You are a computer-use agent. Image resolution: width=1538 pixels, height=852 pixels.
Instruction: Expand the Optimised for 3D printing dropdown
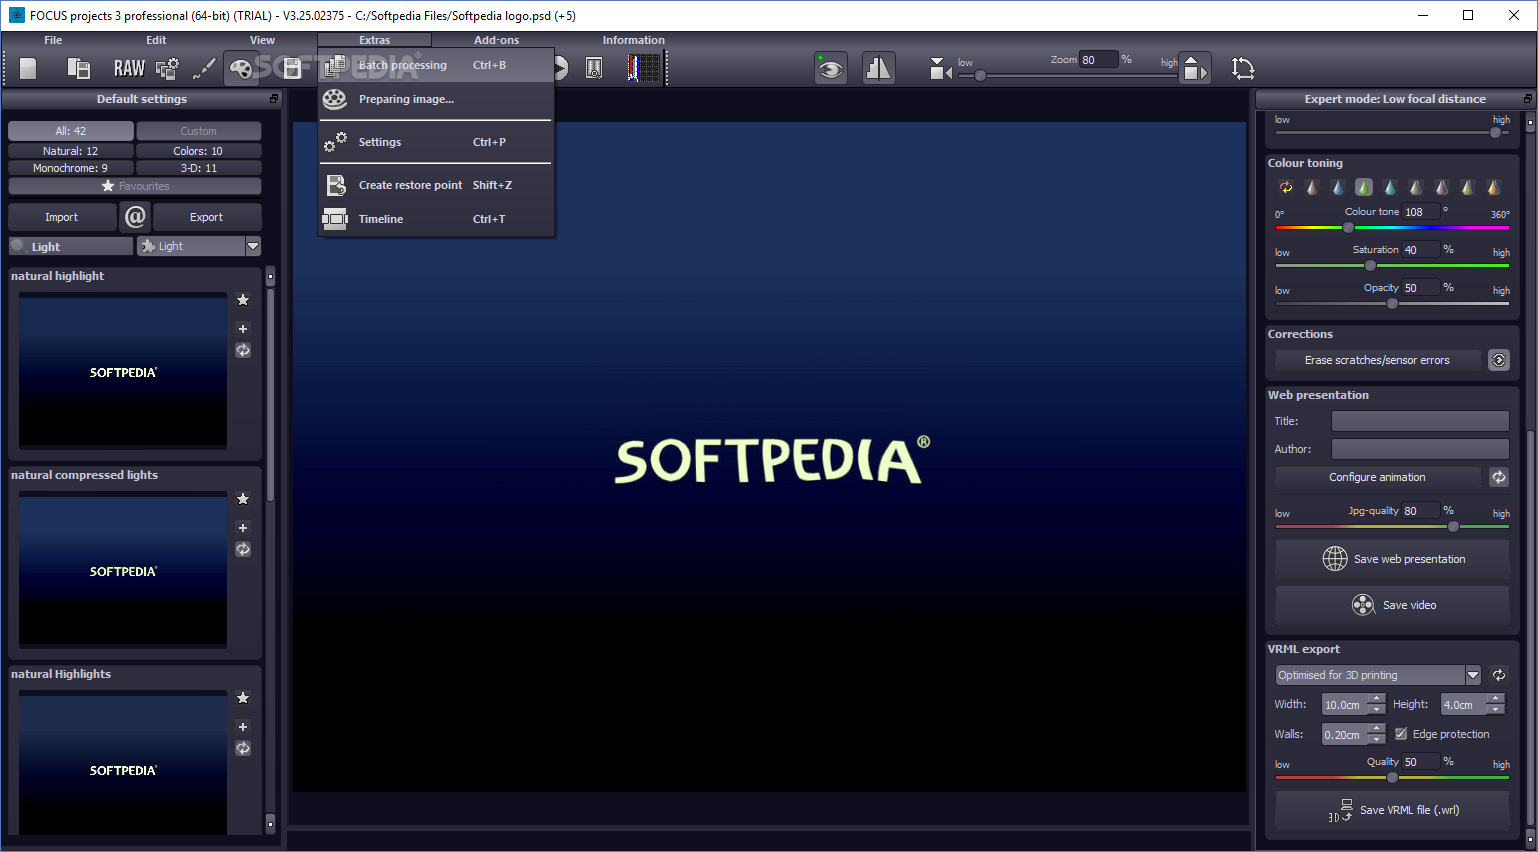tap(1473, 675)
